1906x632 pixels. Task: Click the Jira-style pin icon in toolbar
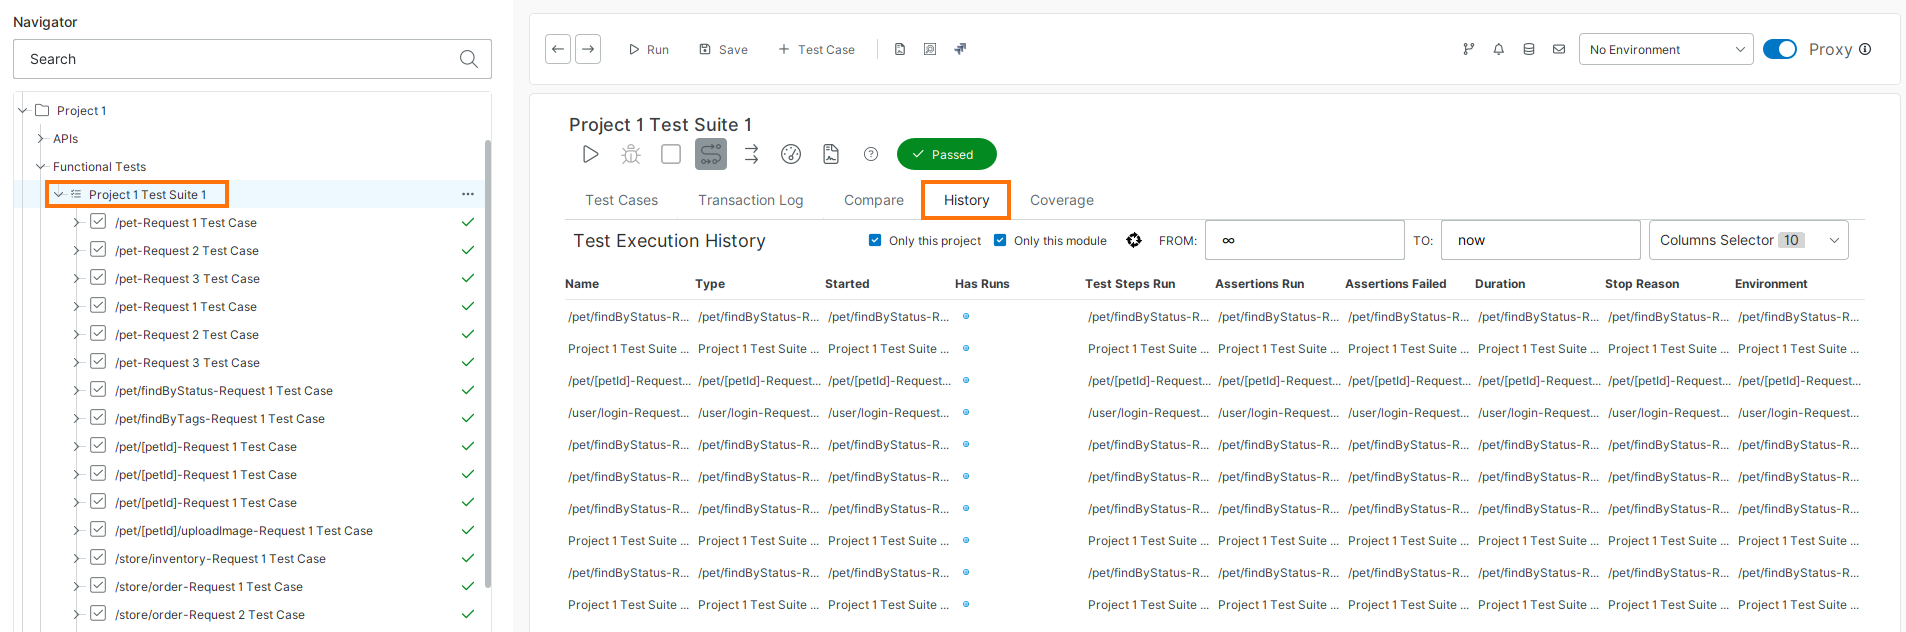tap(960, 49)
